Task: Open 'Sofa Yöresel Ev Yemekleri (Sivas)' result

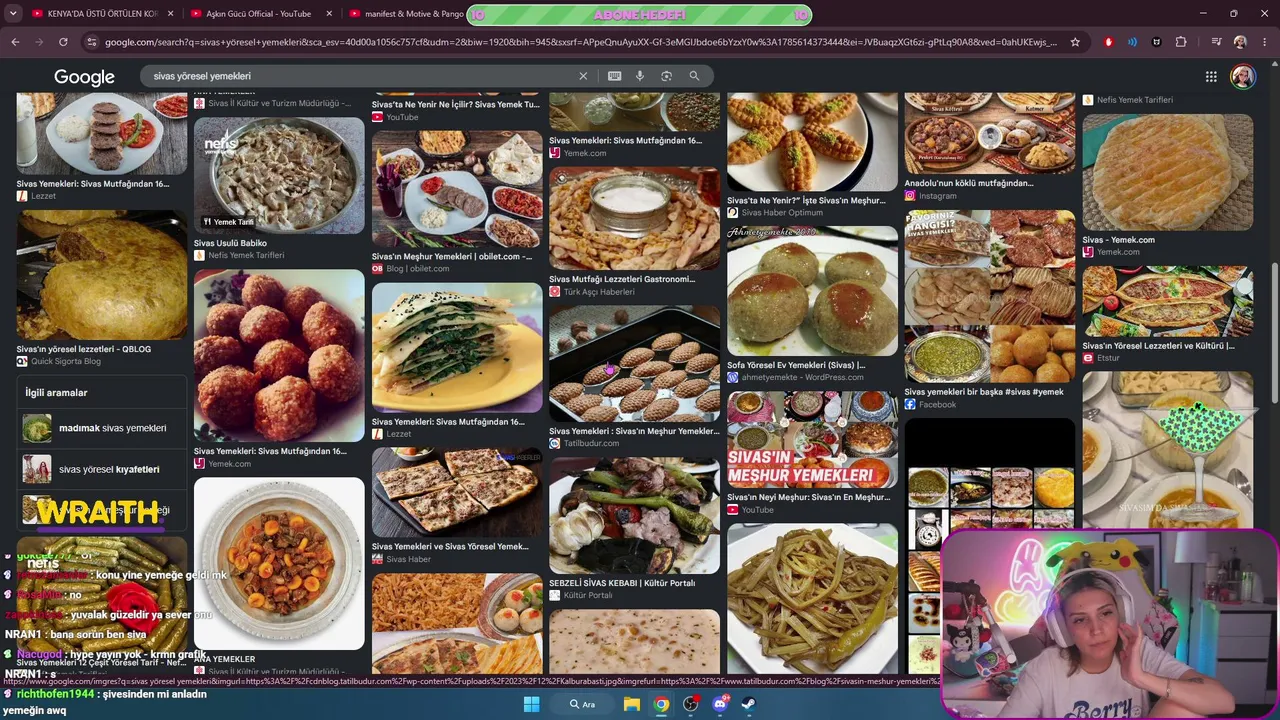Action: click(796, 365)
